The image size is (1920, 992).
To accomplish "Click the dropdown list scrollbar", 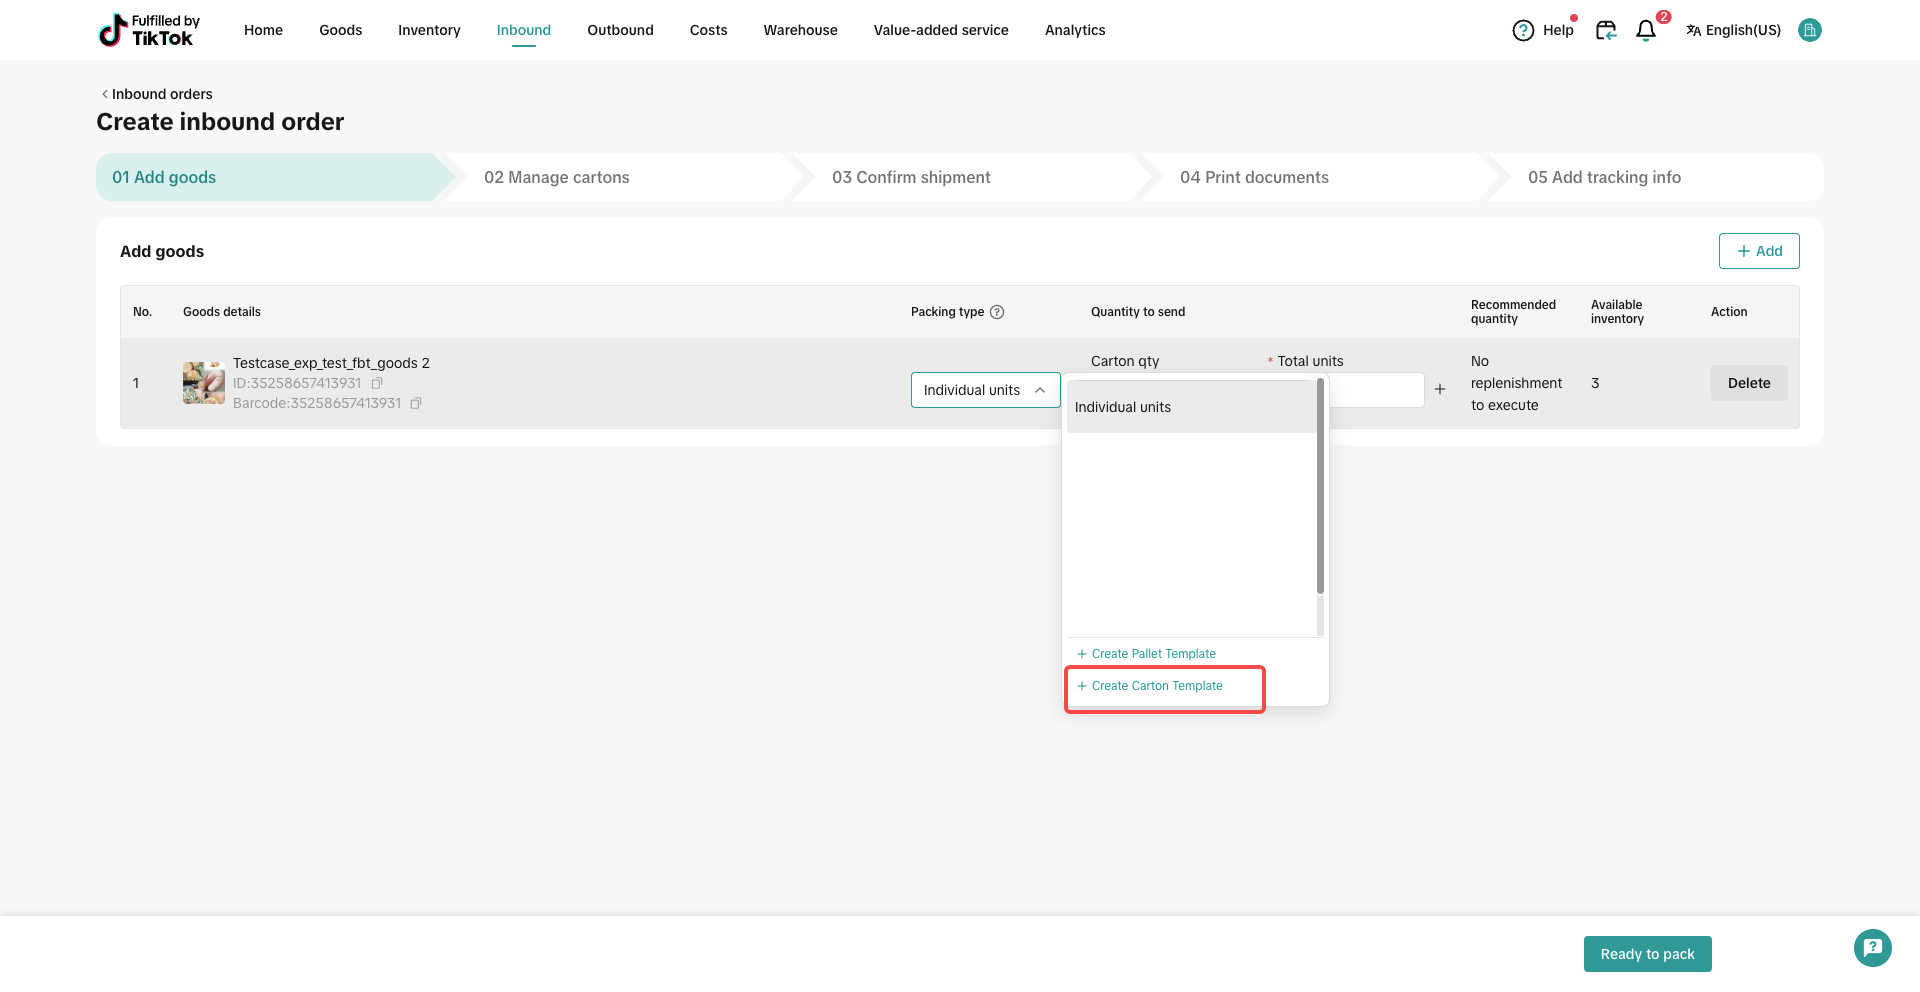I will (1320, 486).
